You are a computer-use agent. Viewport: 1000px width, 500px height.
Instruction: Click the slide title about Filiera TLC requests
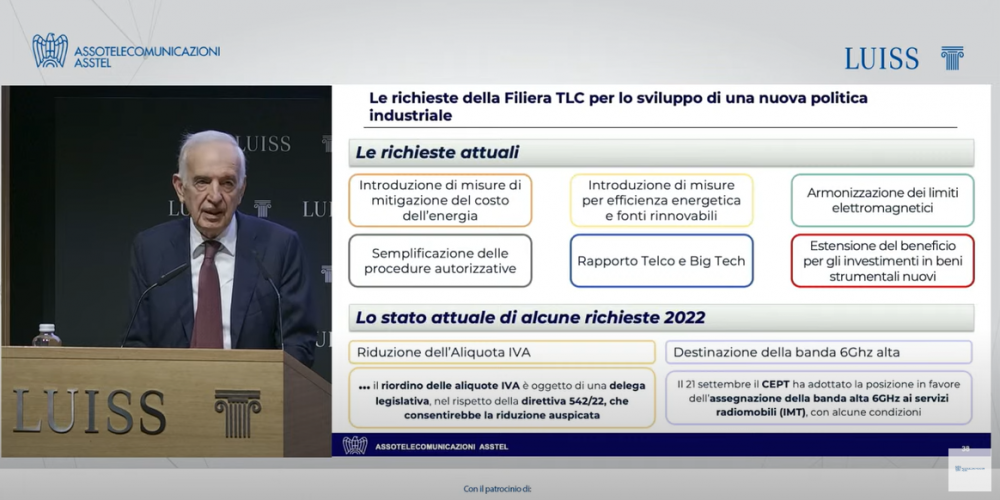618,107
